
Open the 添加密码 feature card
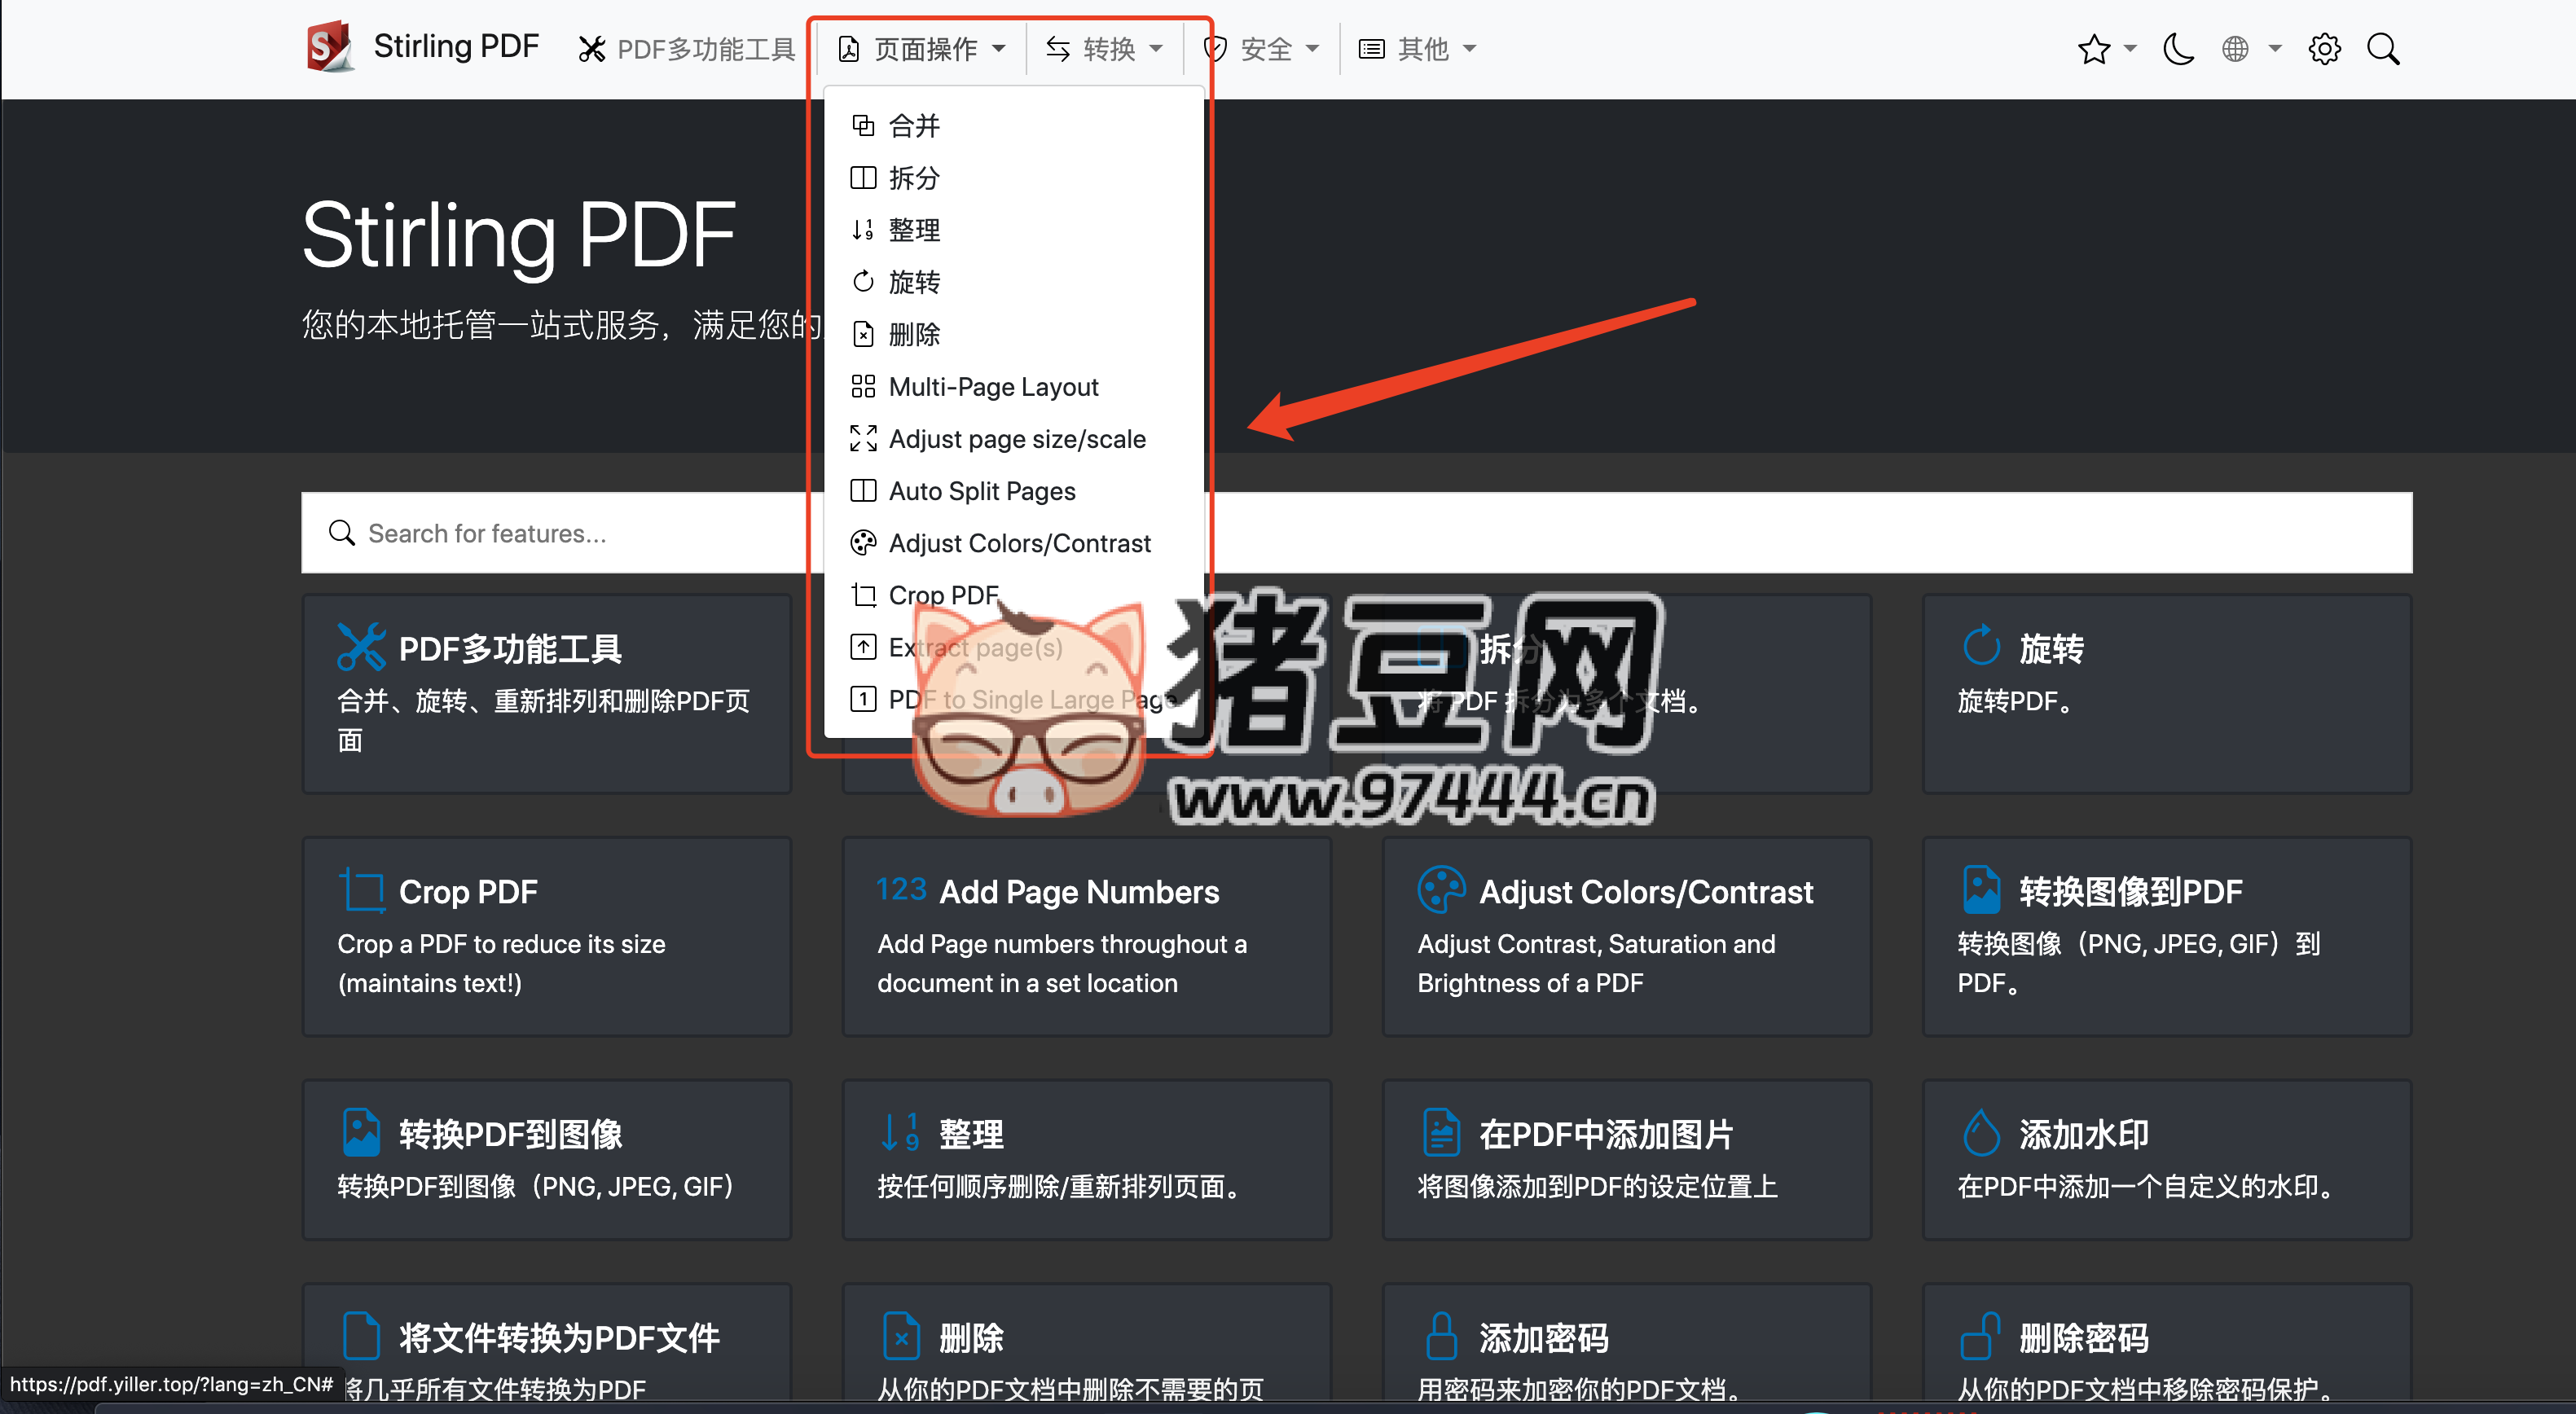1626,1342
